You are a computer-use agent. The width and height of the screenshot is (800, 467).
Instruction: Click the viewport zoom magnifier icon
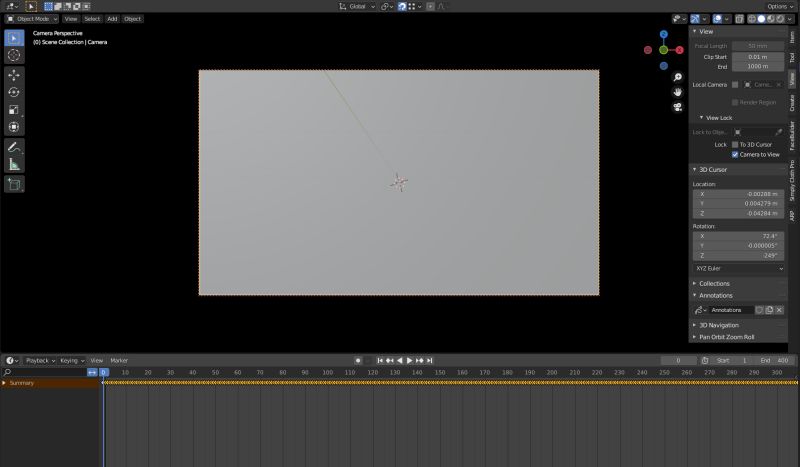coord(678,77)
